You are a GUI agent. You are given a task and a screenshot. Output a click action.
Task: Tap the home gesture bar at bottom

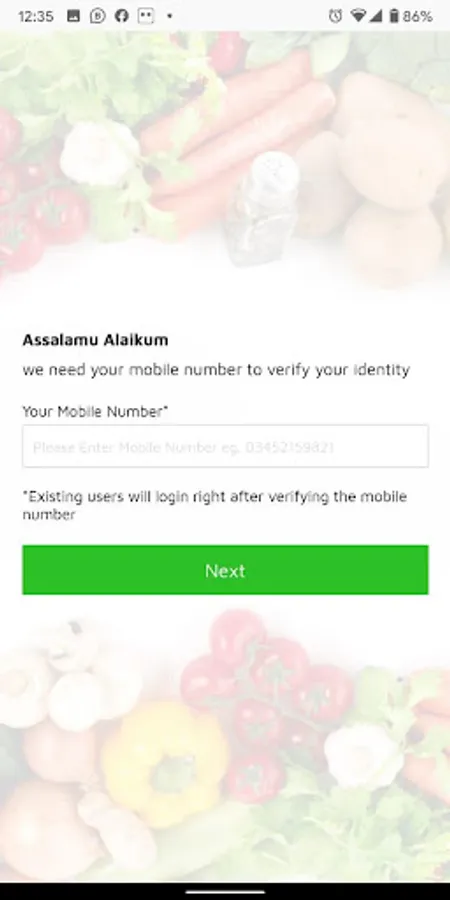225,891
